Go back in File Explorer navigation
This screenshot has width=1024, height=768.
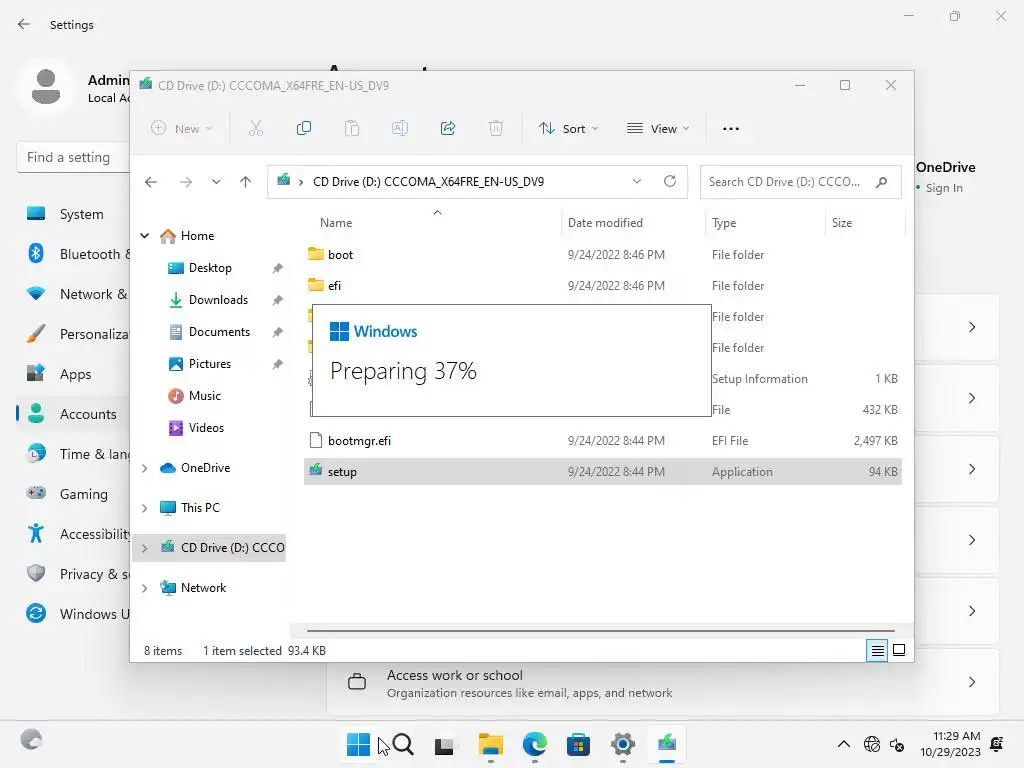pos(151,182)
